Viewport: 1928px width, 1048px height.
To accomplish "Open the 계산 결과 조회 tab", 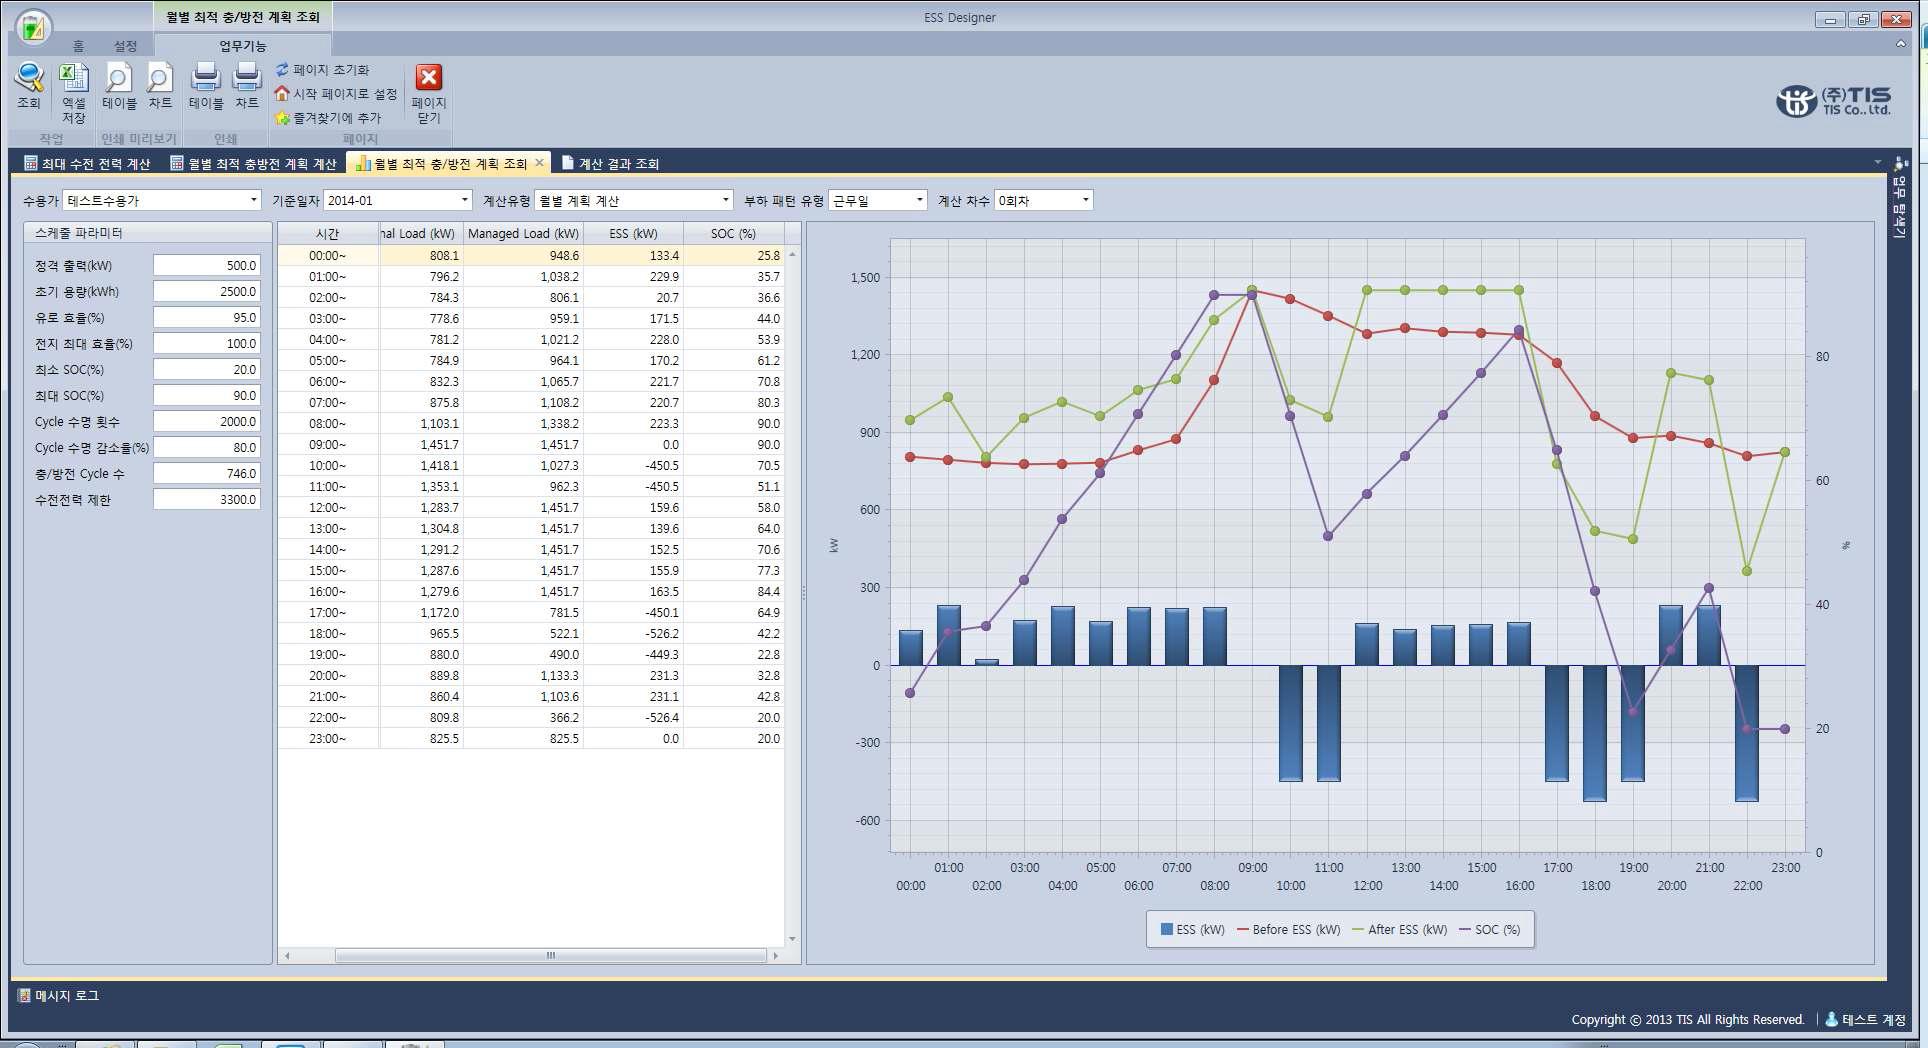I will coord(610,163).
